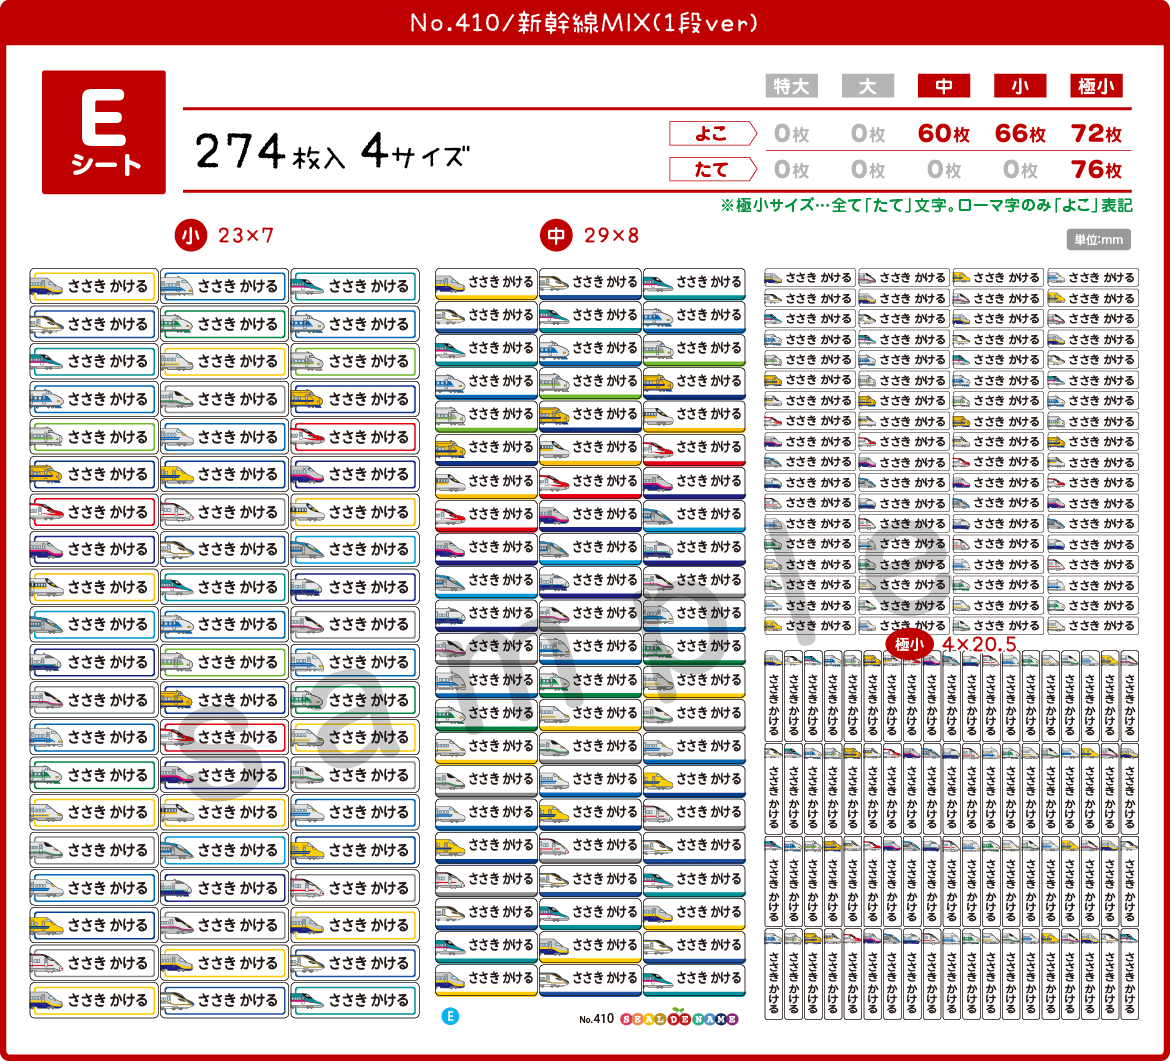This screenshot has width=1170, height=1061.
Task: Click the red 極小 oval beside 4×20.5
Action: 909,644
